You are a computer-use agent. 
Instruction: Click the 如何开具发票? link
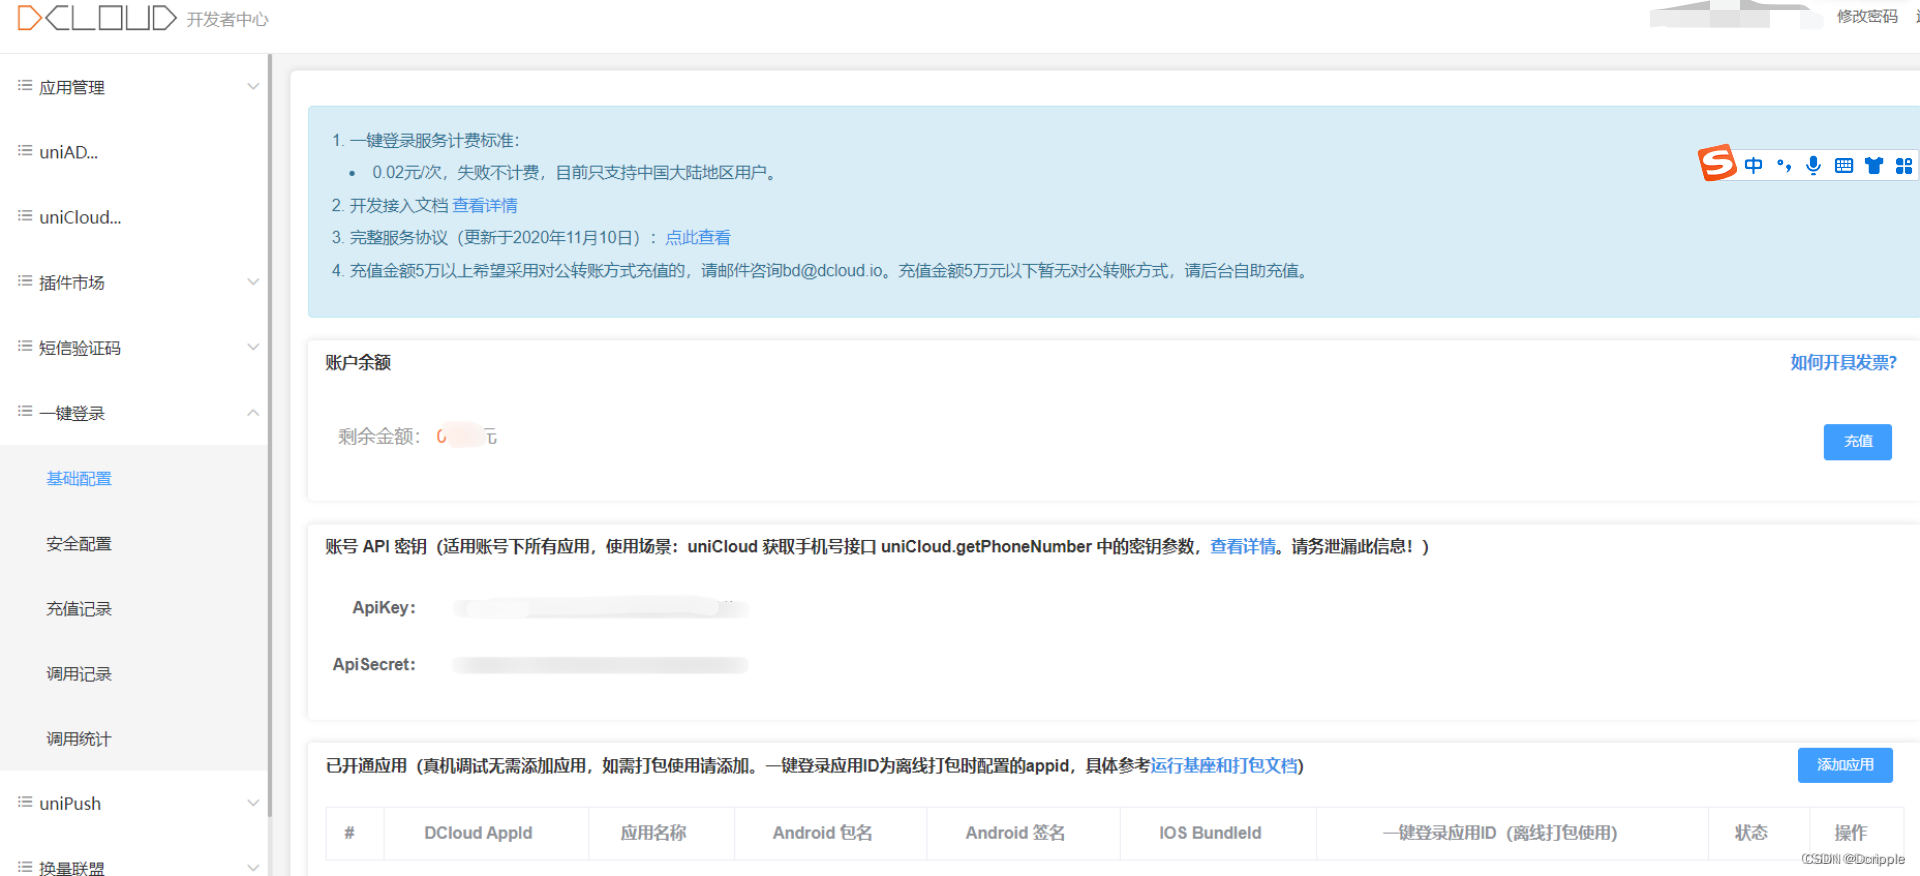(x=1843, y=362)
